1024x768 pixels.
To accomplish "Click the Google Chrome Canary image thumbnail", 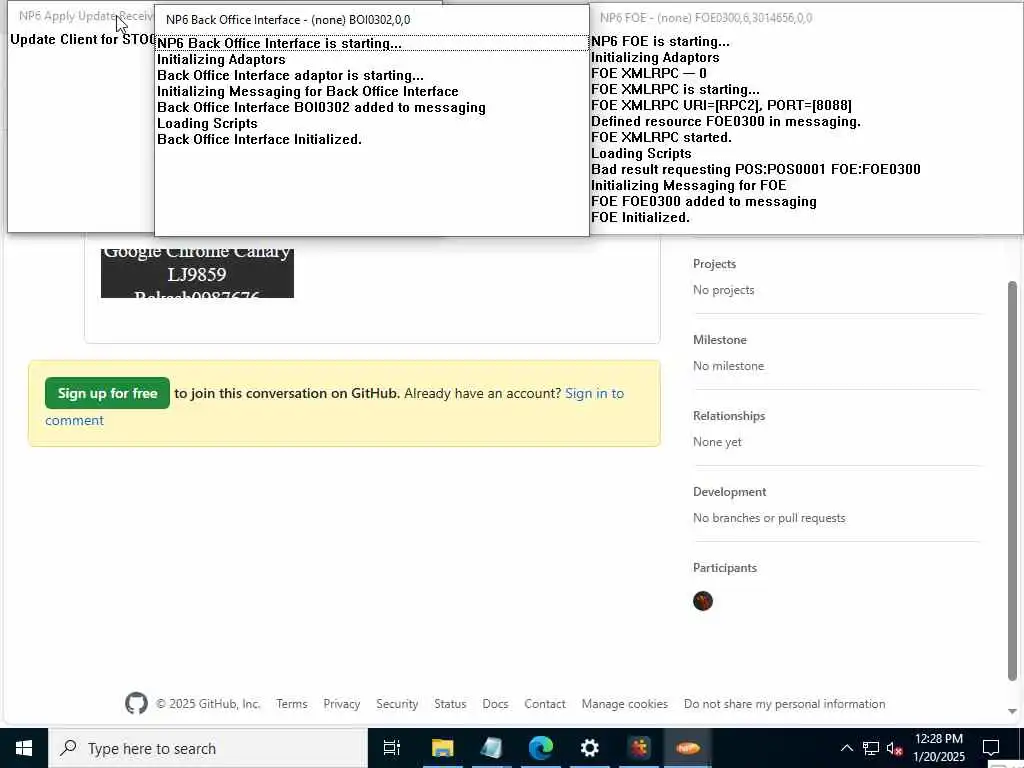I will tap(197, 273).
